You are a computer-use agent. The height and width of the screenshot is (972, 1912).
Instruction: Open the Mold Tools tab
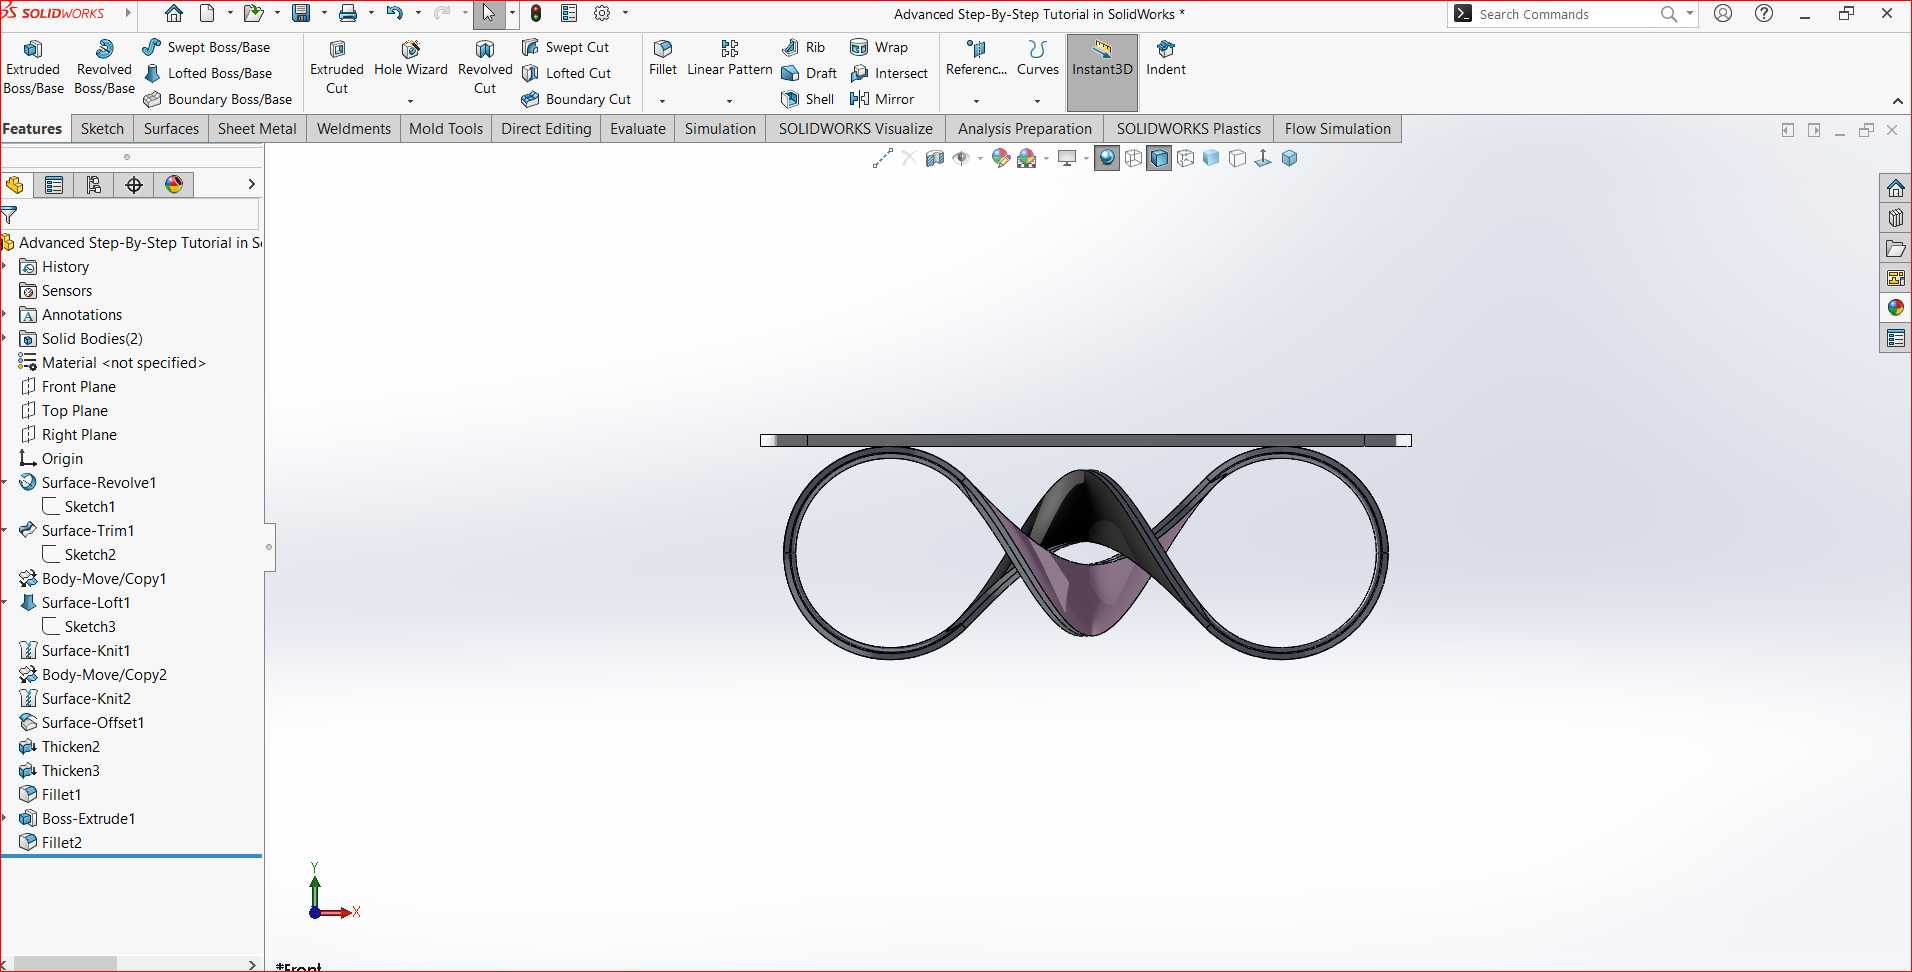click(x=446, y=128)
